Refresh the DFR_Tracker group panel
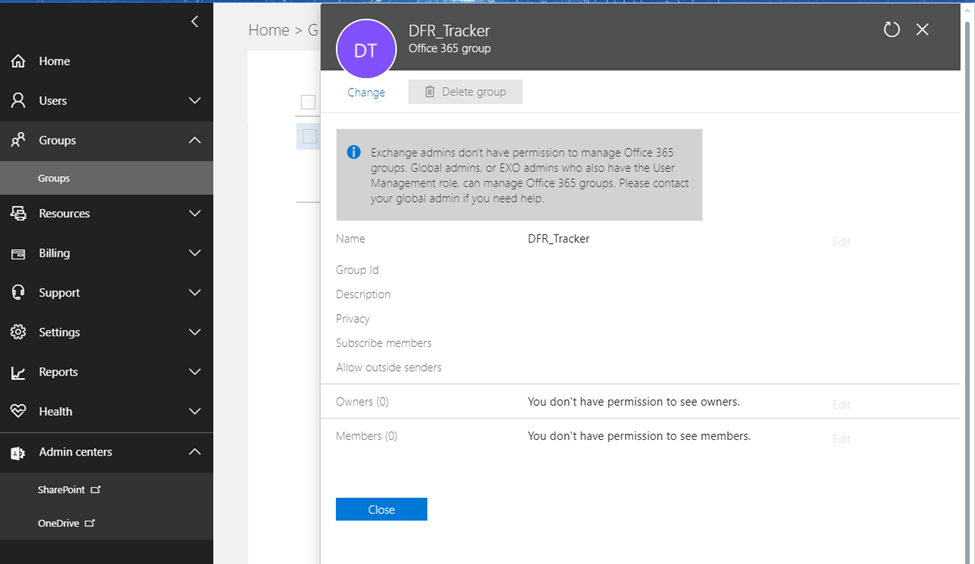 pyautogui.click(x=892, y=29)
